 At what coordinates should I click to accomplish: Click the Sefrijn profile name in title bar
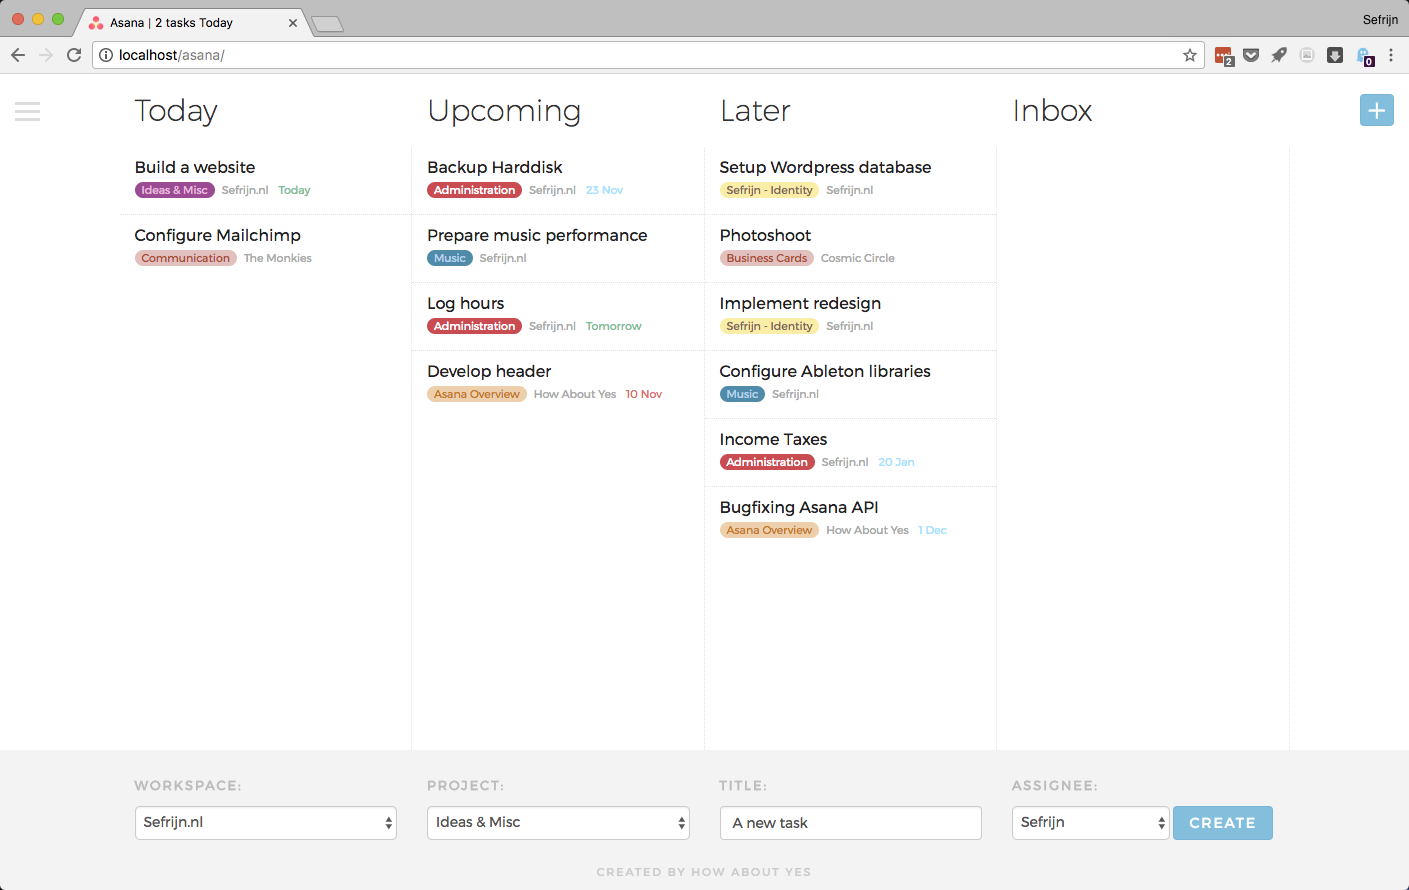(x=1380, y=20)
